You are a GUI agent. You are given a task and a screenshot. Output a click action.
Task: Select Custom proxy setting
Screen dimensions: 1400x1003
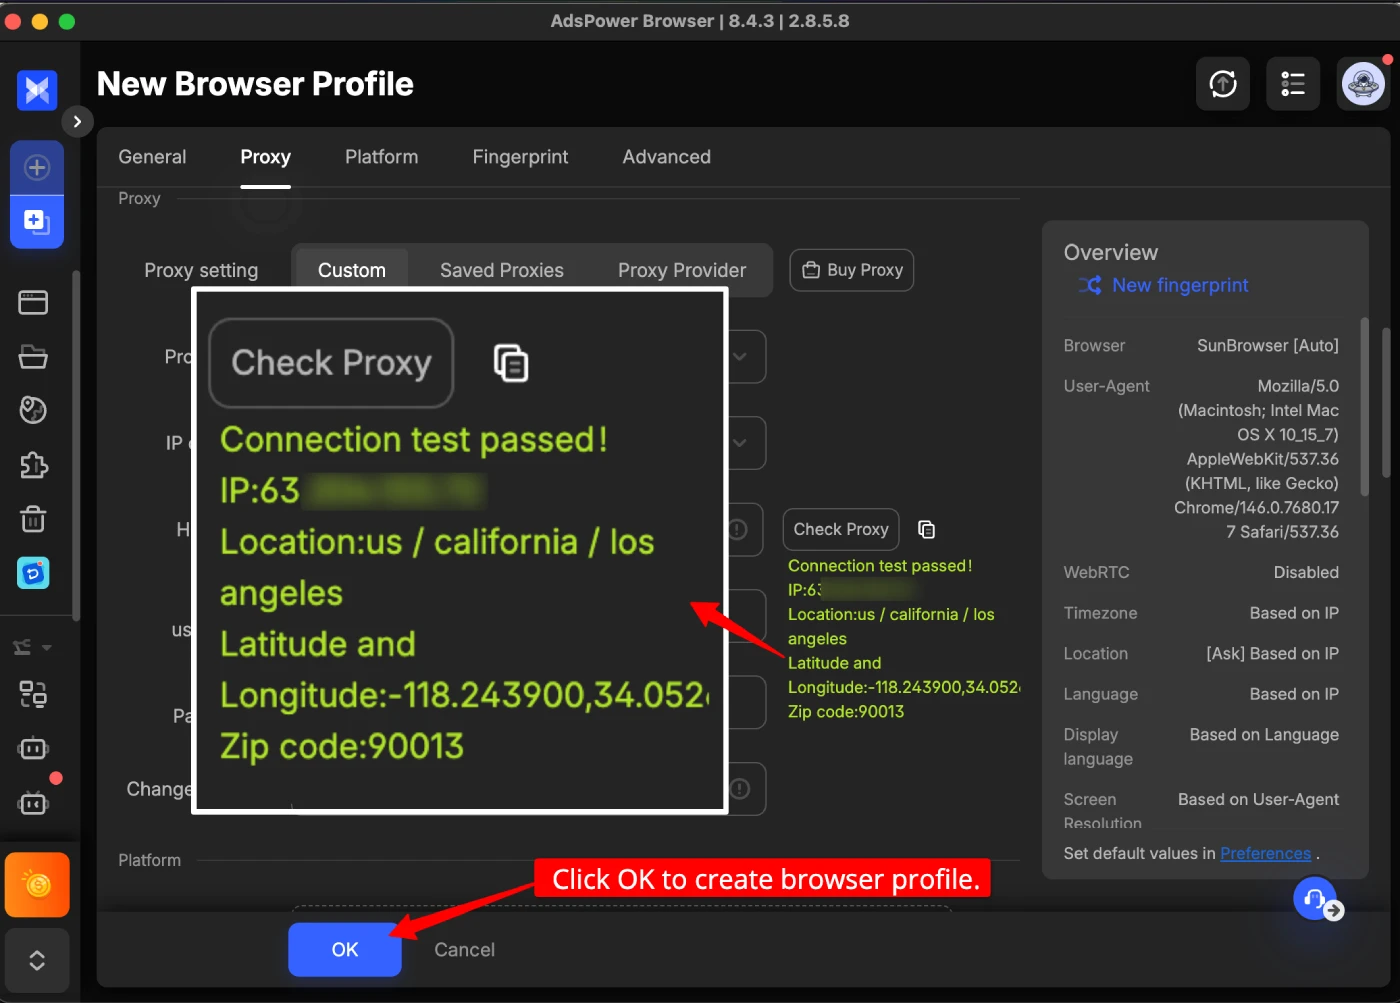[352, 270]
